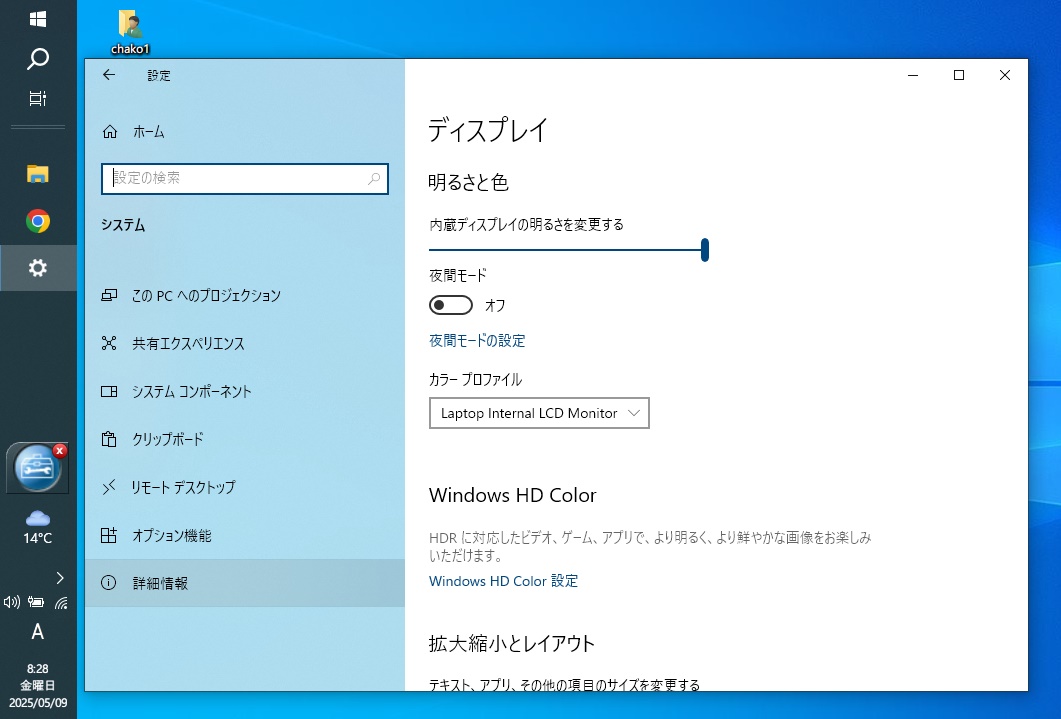Toggle the 夜間モード night light switch
Screen dimensions: 1061x719
coord(451,305)
